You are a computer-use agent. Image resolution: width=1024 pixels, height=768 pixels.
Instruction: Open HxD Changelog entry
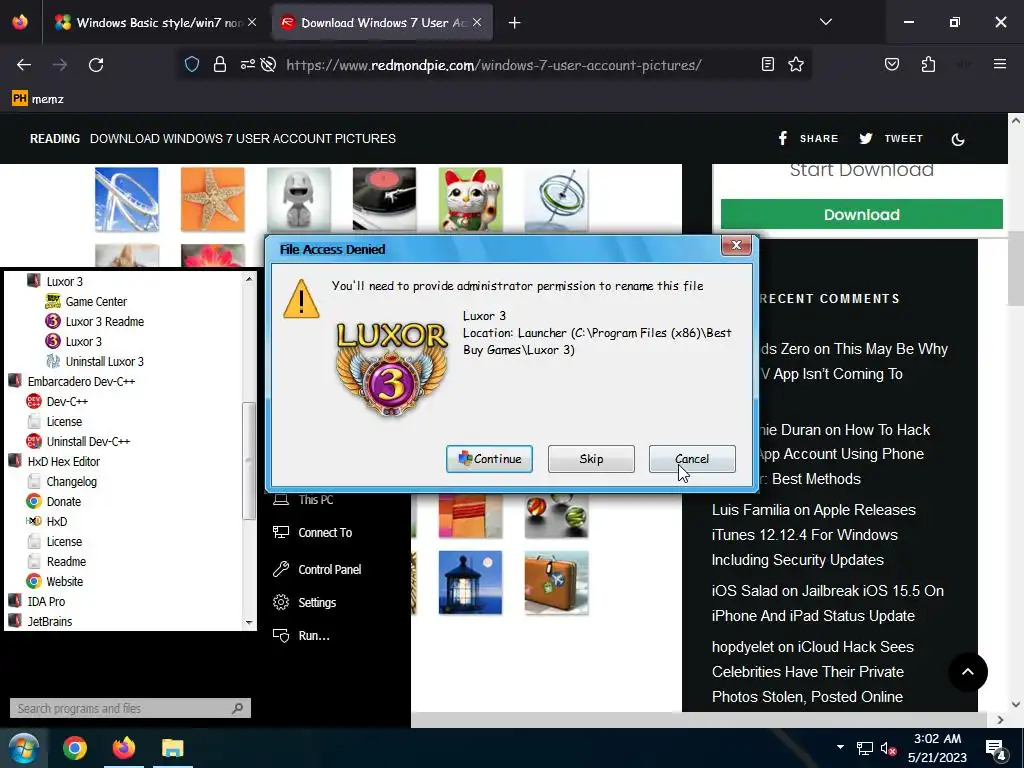click(62, 481)
